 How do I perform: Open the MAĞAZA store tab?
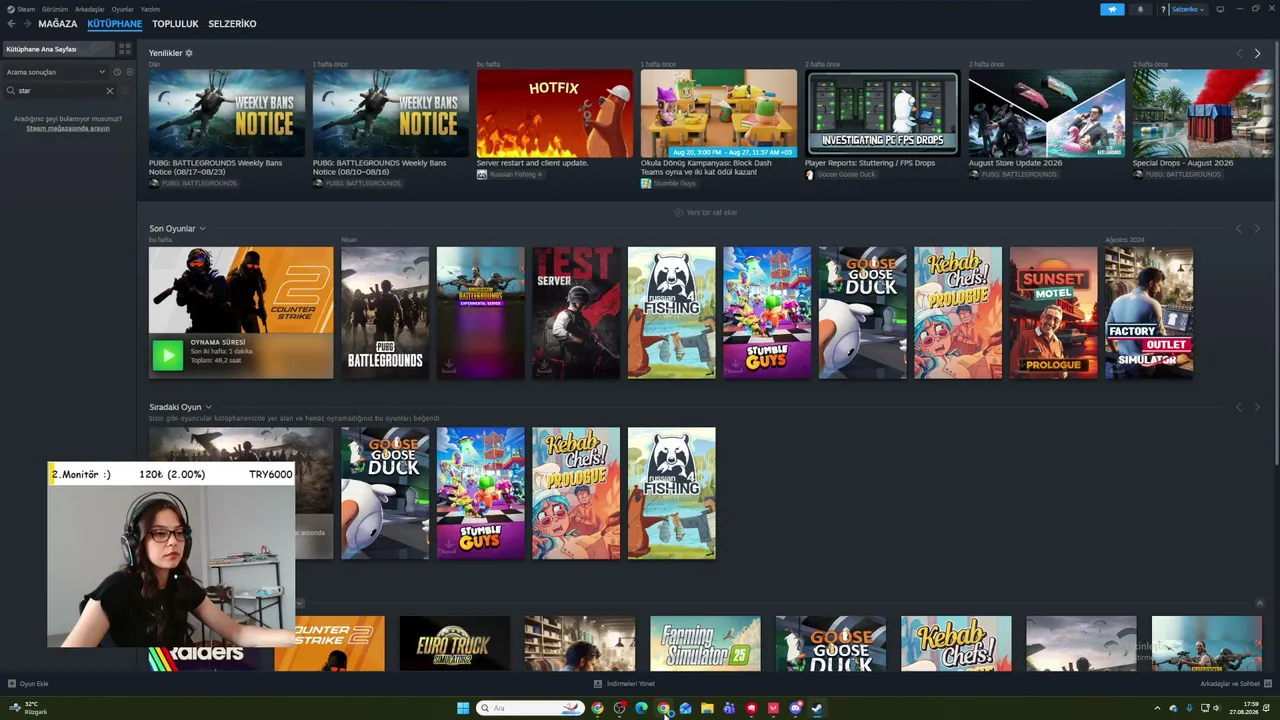(x=57, y=24)
